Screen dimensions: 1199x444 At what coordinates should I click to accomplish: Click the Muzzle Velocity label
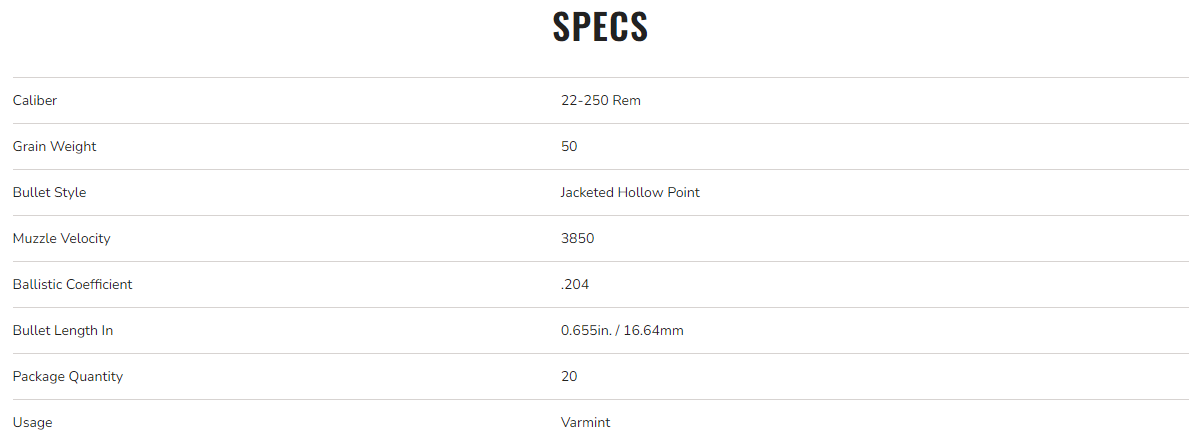61,238
